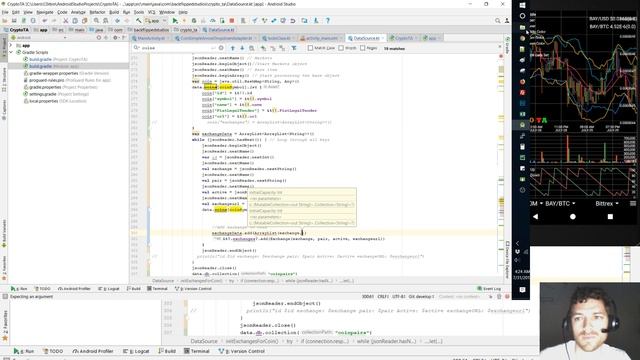This screenshot has height=360, width=640.
Task: Open the Refactor menu
Action: tap(97, 12)
